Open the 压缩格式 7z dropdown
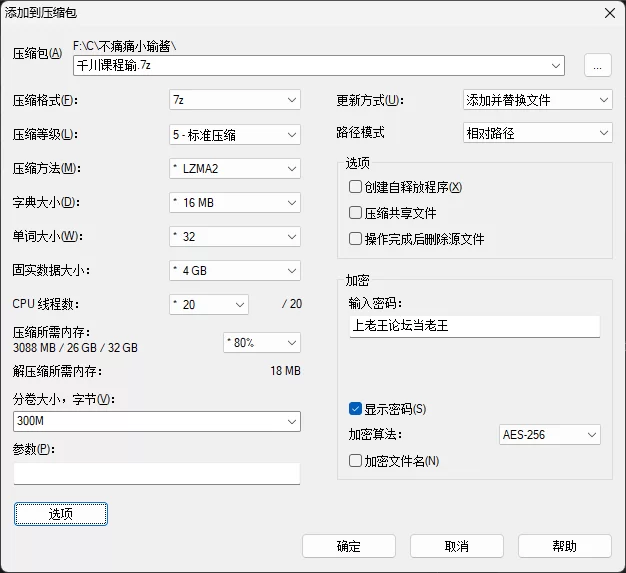Viewport: 626px width, 573px height. (x=235, y=100)
